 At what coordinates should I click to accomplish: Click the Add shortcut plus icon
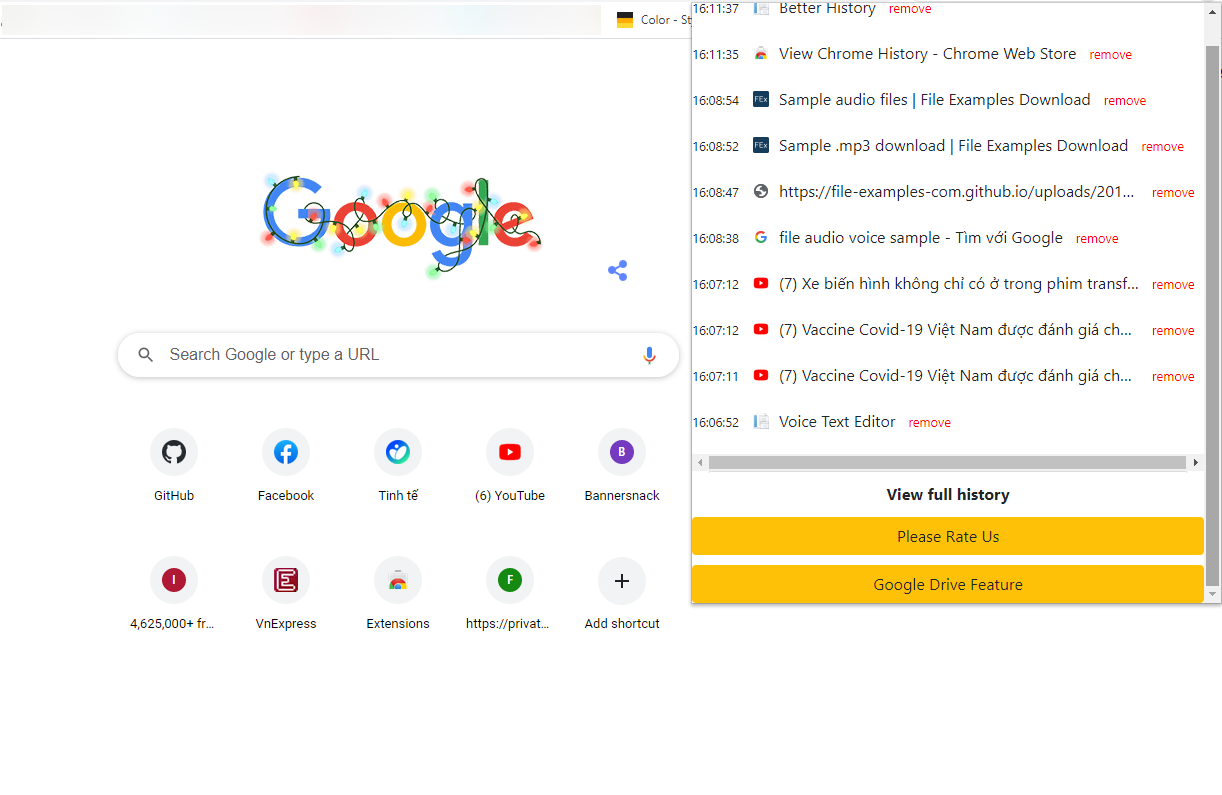point(622,580)
